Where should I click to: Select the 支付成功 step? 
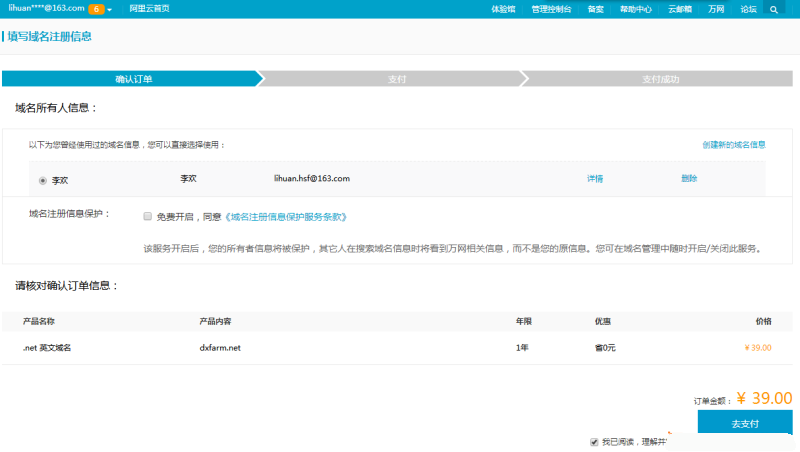click(x=660, y=79)
